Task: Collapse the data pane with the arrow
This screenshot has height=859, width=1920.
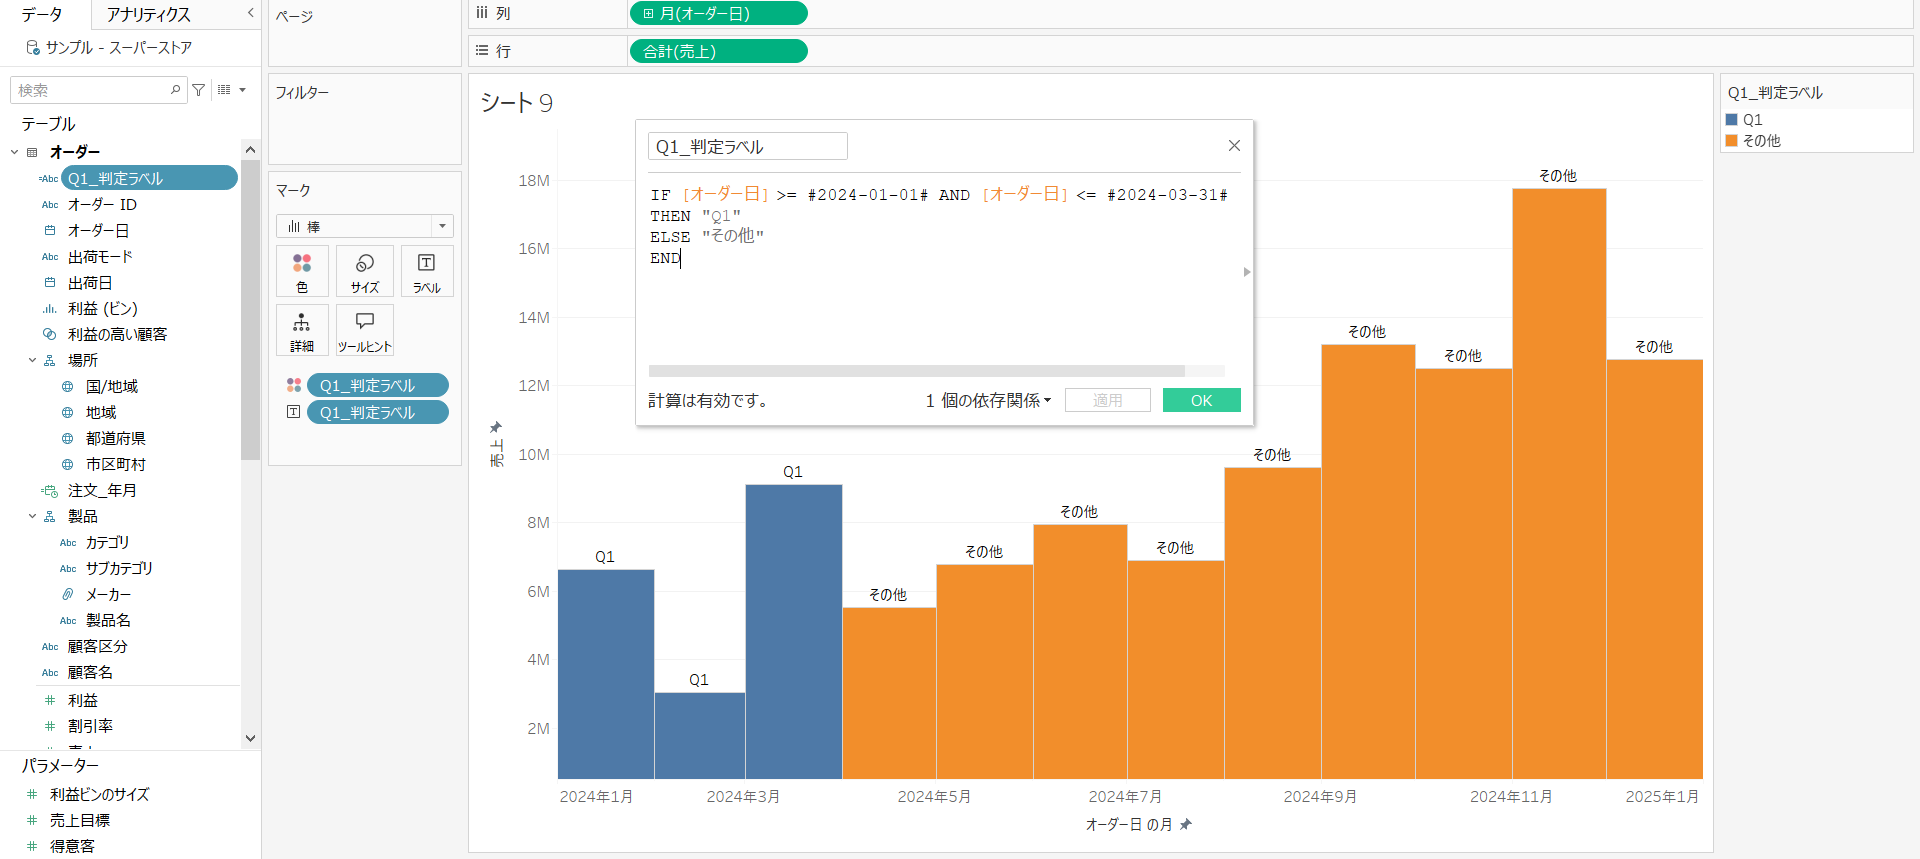Action: coord(250,13)
